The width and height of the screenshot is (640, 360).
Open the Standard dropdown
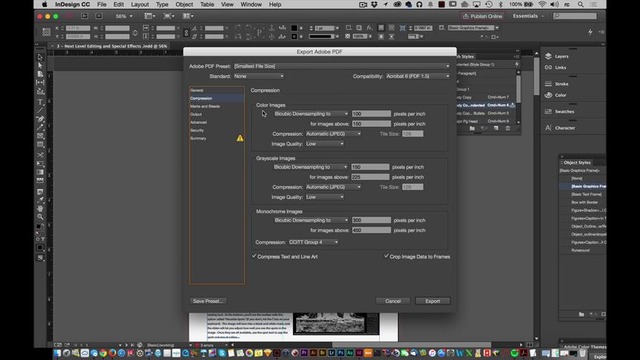259,76
